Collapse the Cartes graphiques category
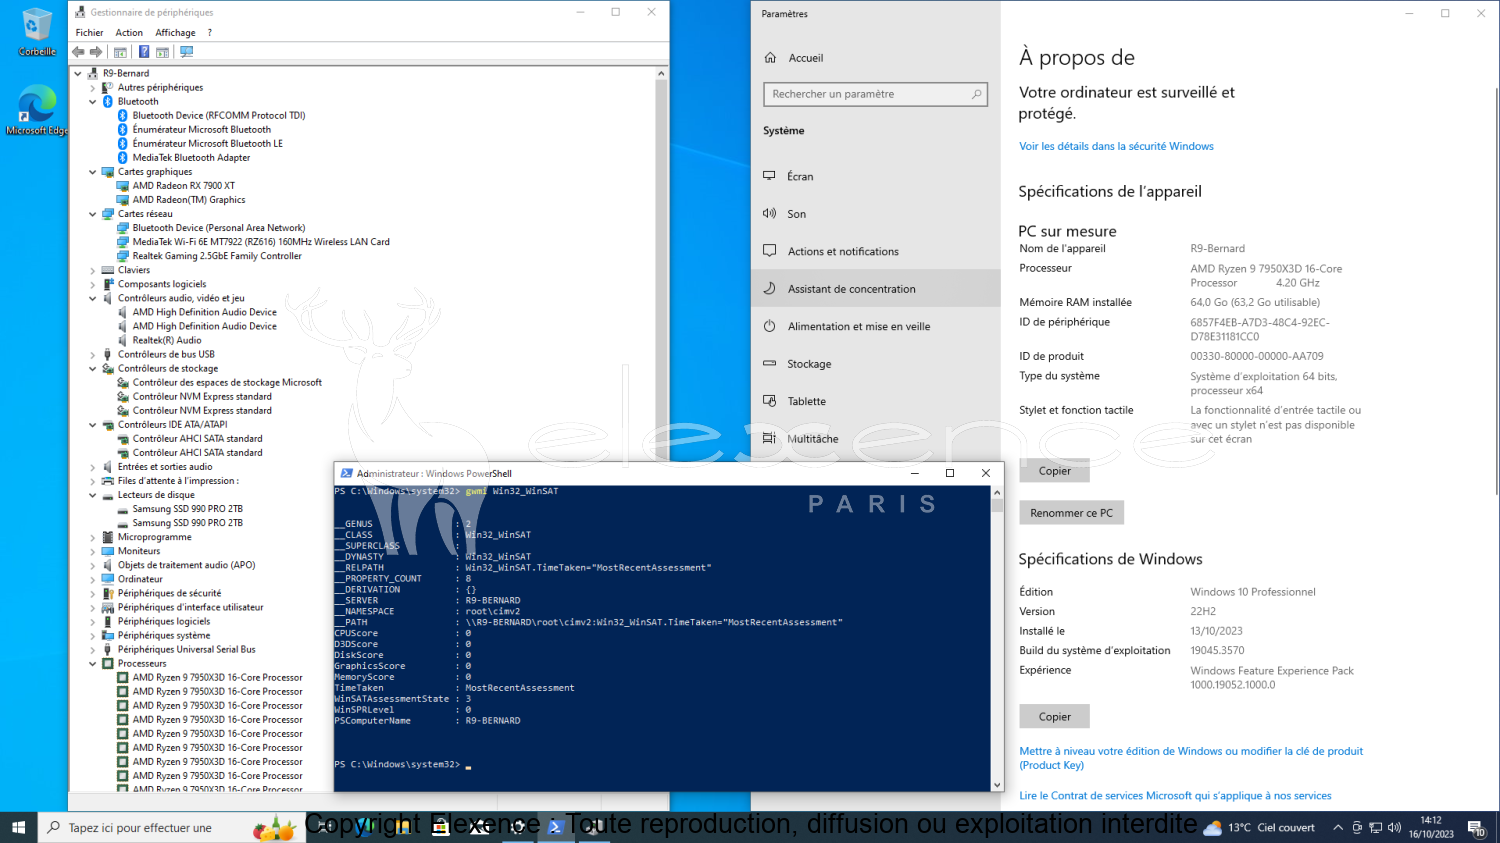Screen dimensions: 1500x843 click(93, 172)
